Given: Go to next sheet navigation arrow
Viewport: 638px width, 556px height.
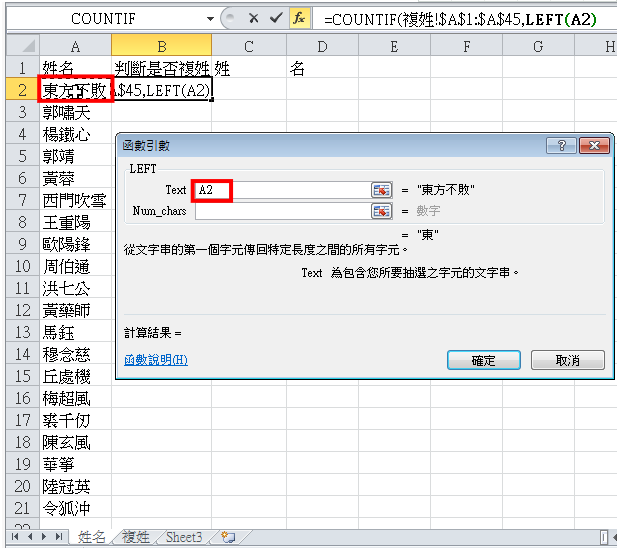Looking at the screenshot, I should (44, 537).
